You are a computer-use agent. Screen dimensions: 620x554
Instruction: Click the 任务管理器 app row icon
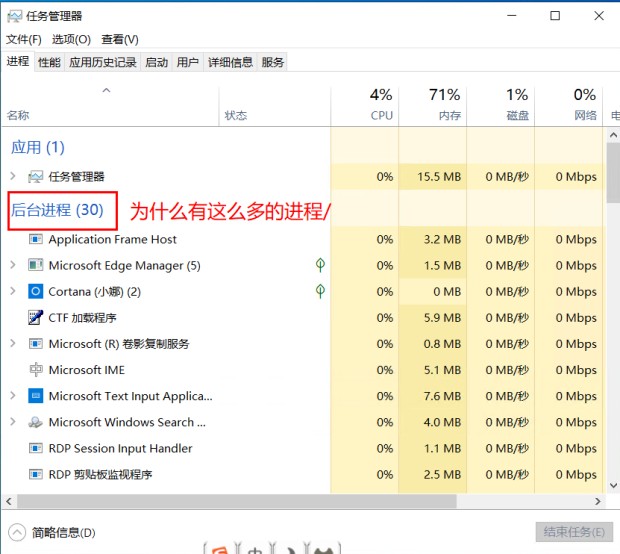35,177
